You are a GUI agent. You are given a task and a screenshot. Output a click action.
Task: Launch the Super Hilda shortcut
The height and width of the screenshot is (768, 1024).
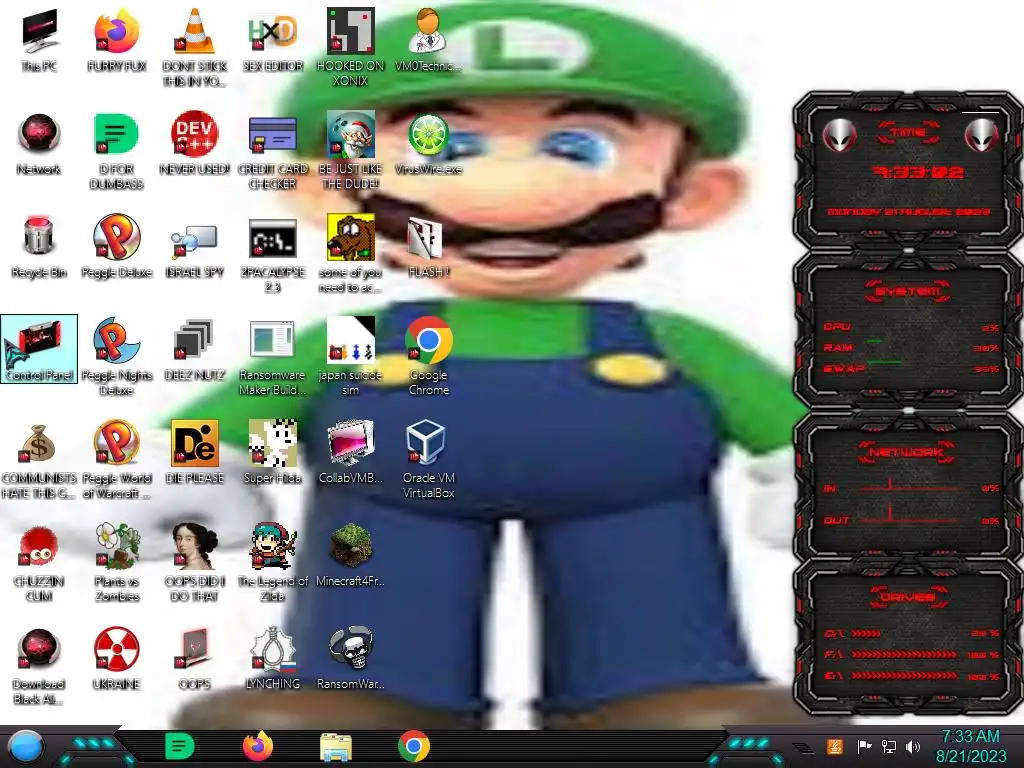pyautogui.click(x=273, y=452)
